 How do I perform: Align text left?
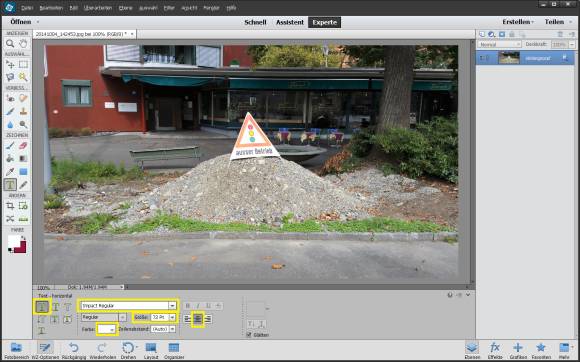[188, 319]
